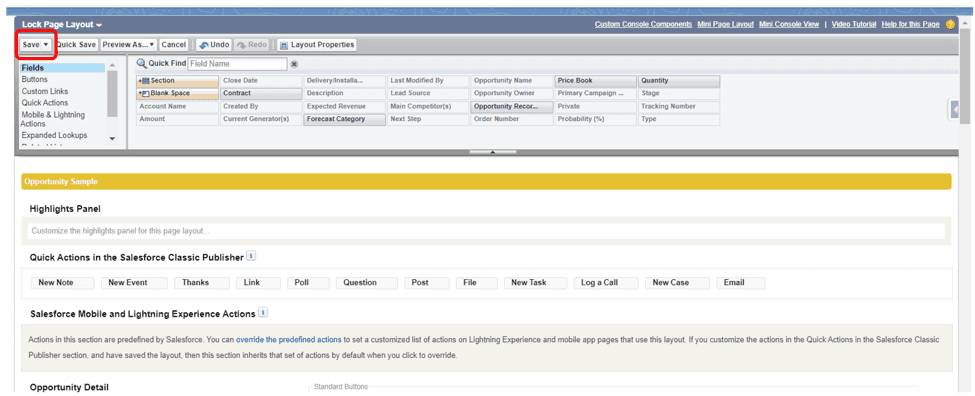Image resolution: width=975 pixels, height=396 pixels.
Task: Select the New Note quick action
Action: coord(62,283)
